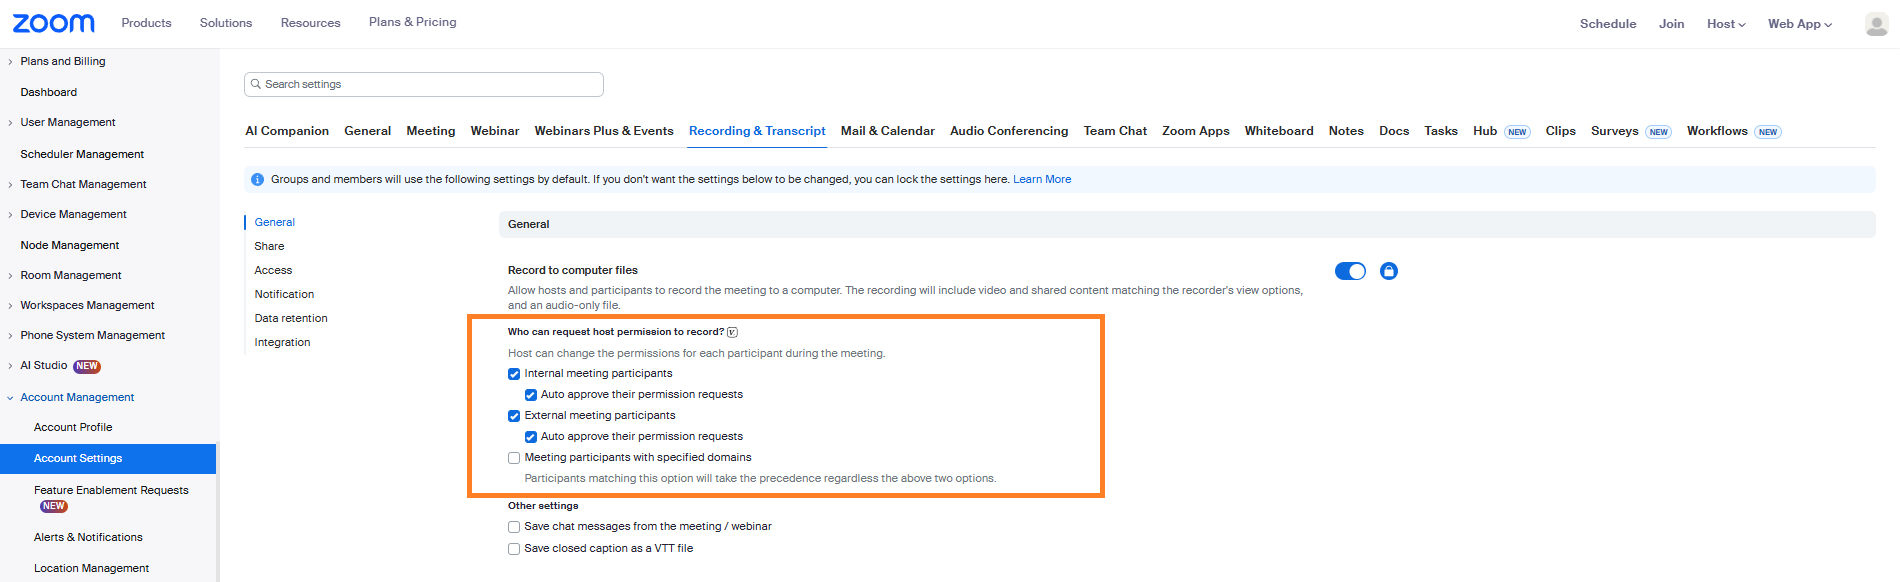The height and width of the screenshot is (582, 1900).
Task: Click the Search settings field
Action: 424,84
